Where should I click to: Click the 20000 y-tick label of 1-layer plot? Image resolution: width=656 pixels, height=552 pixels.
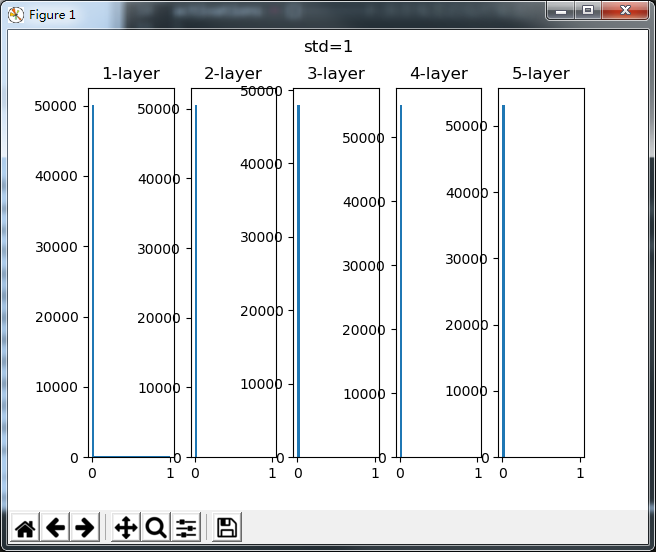56,317
